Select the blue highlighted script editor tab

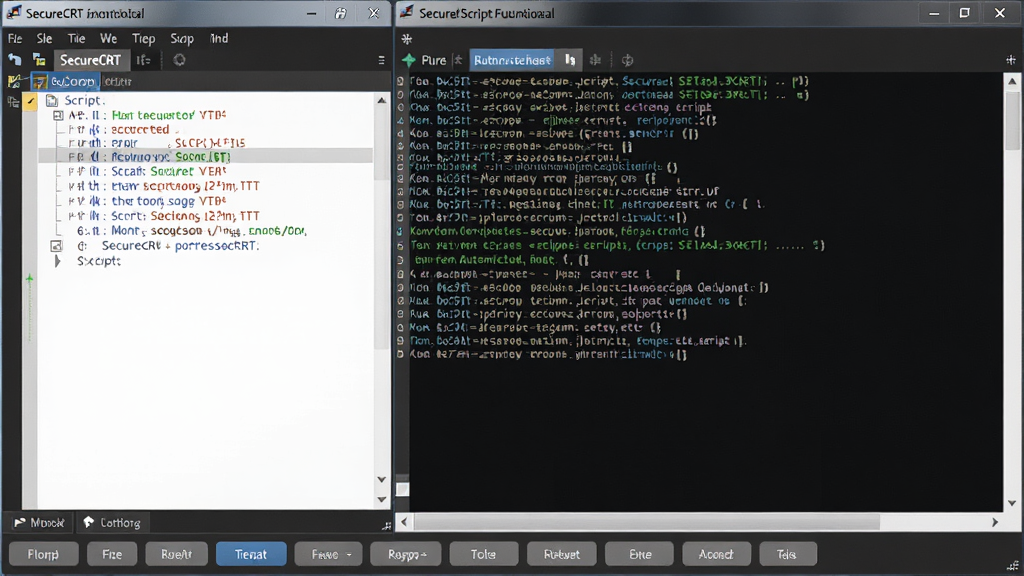coord(511,60)
